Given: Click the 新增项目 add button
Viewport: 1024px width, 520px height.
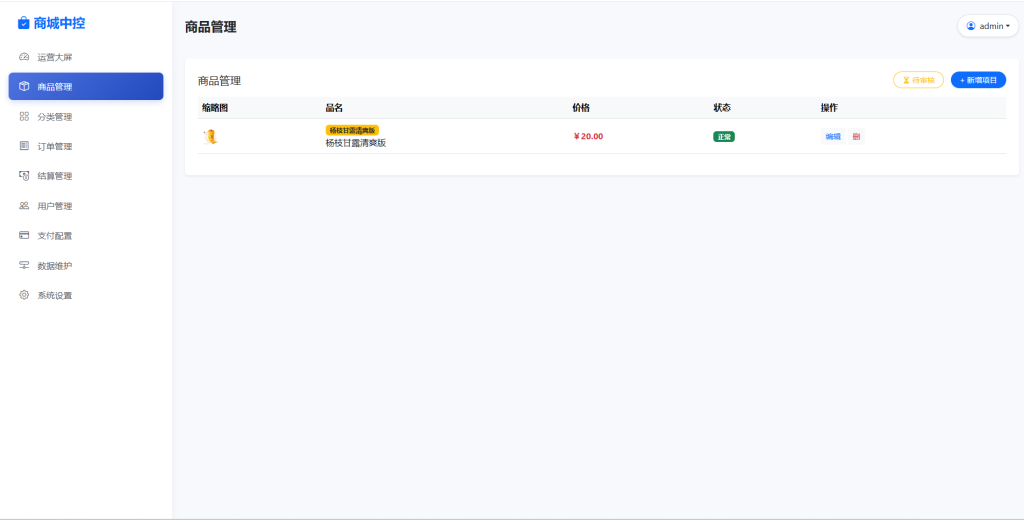Looking at the screenshot, I should click(978, 80).
